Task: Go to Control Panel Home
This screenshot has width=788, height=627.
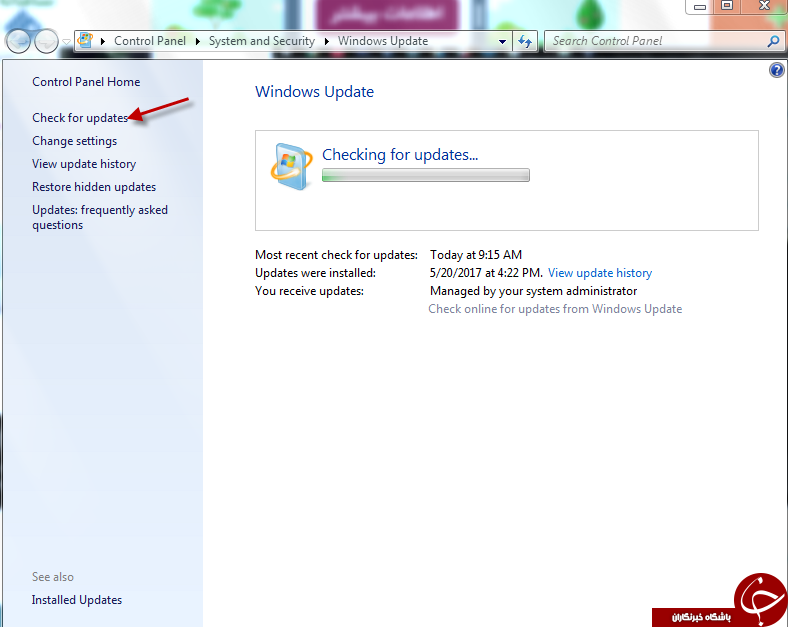Action: (x=86, y=82)
